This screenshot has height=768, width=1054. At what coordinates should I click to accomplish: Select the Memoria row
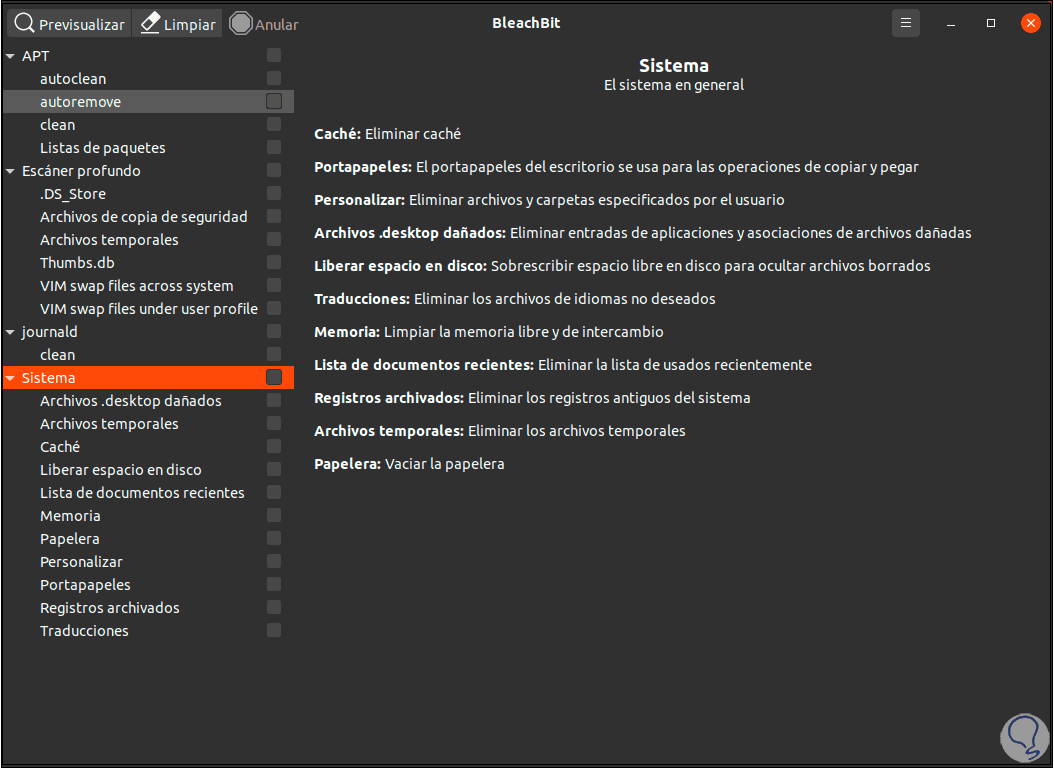coord(149,516)
